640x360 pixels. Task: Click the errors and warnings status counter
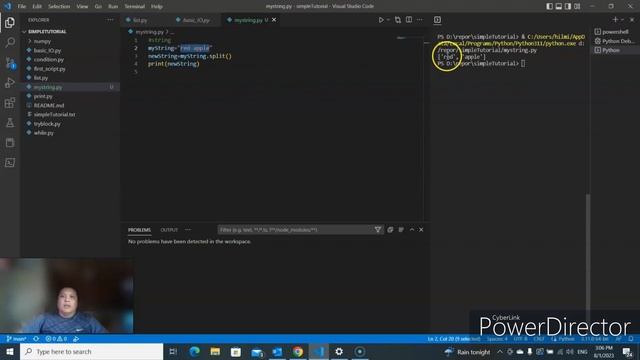click(56, 339)
